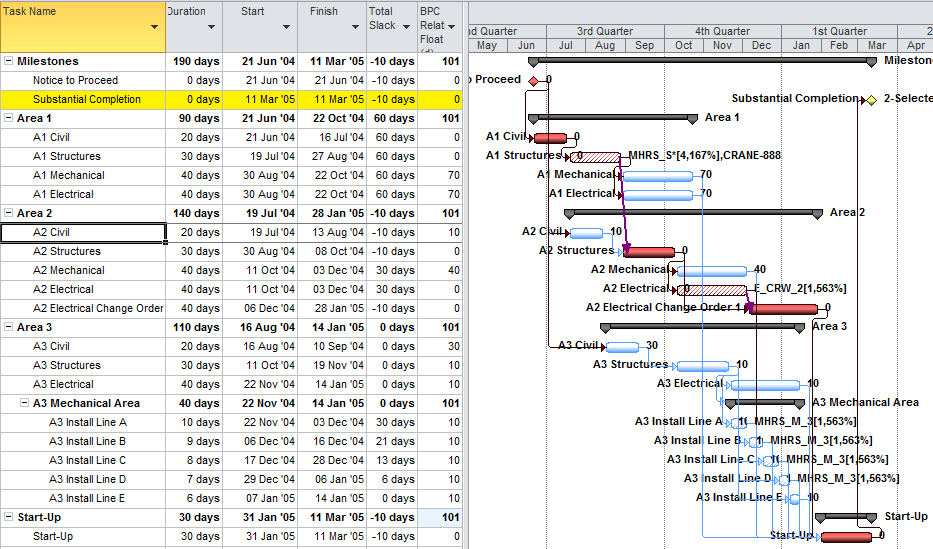Click the Oct month in timescale

coord(684,45)
